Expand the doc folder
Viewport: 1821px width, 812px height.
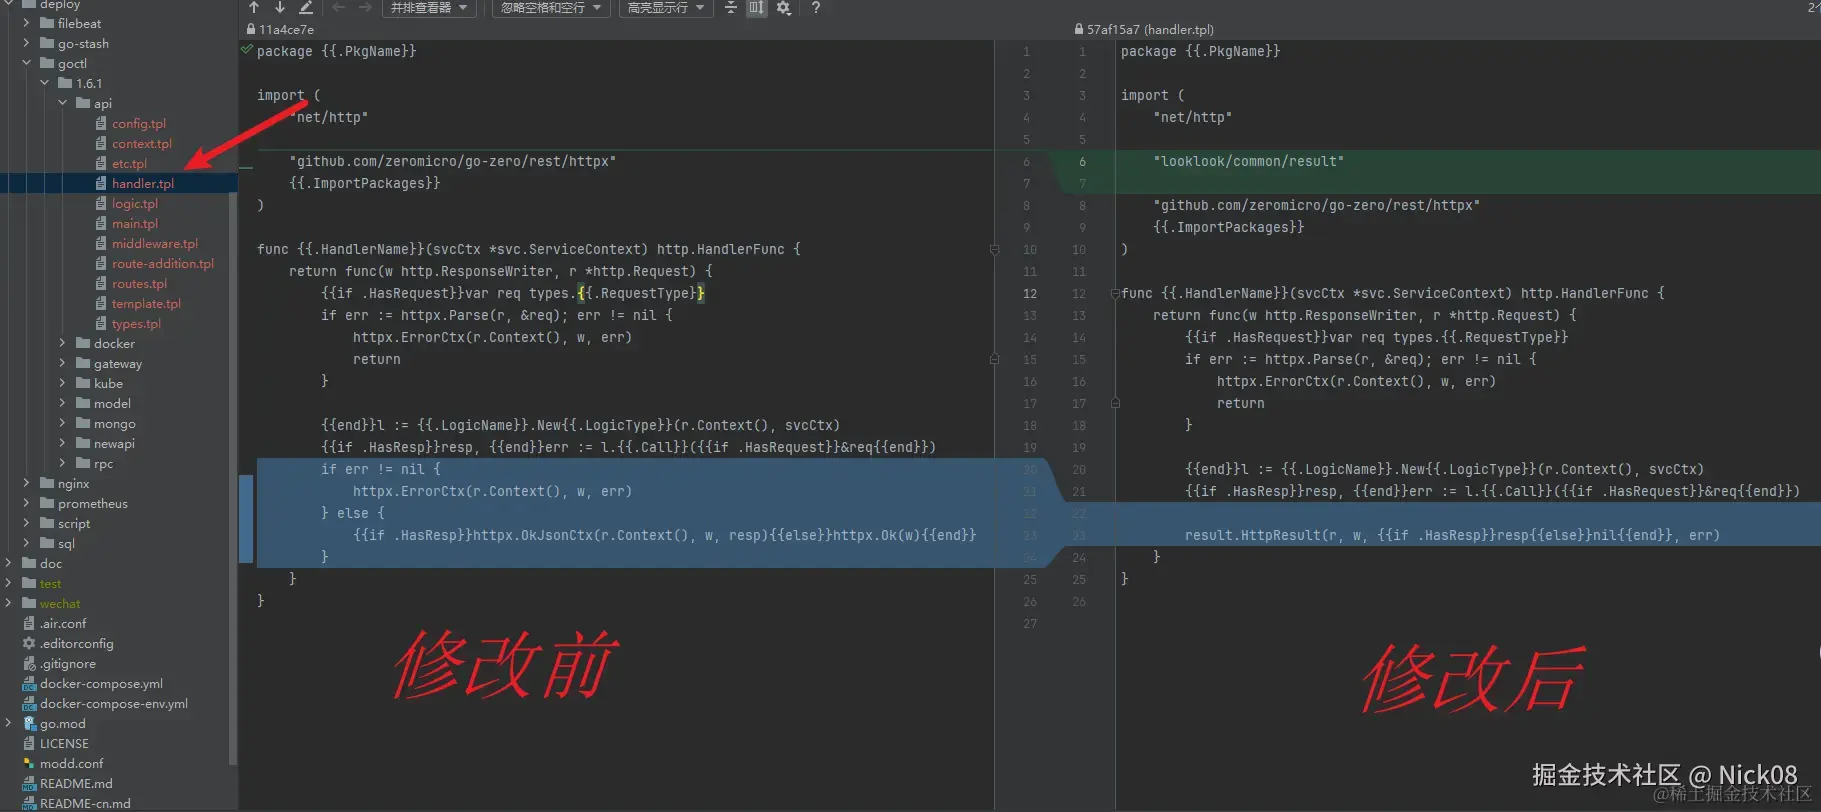9,563
